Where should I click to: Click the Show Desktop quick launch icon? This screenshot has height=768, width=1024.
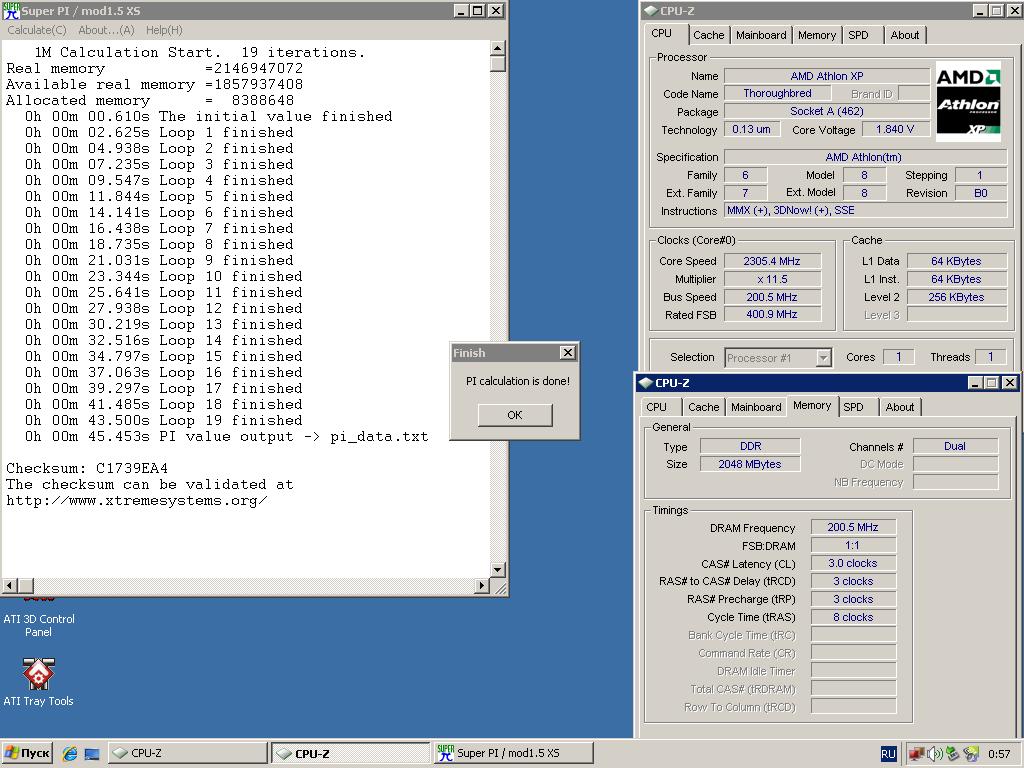pyautogui.click(x=91, y=754)
